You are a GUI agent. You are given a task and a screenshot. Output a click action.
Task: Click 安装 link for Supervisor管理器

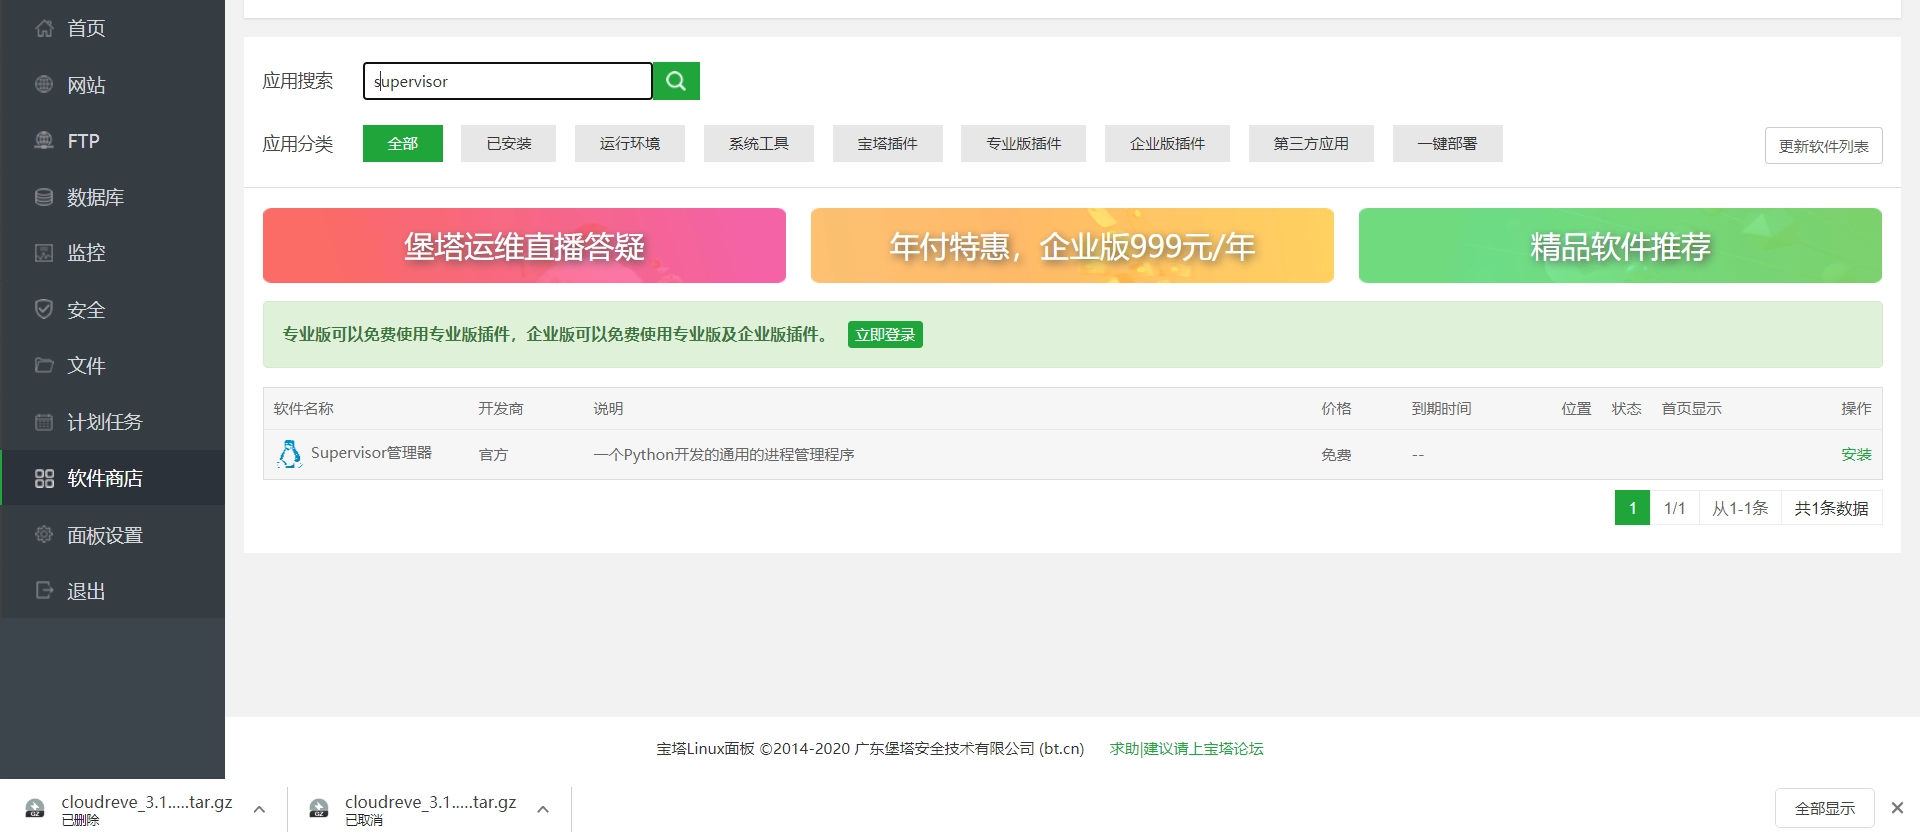pos(1855,455)
